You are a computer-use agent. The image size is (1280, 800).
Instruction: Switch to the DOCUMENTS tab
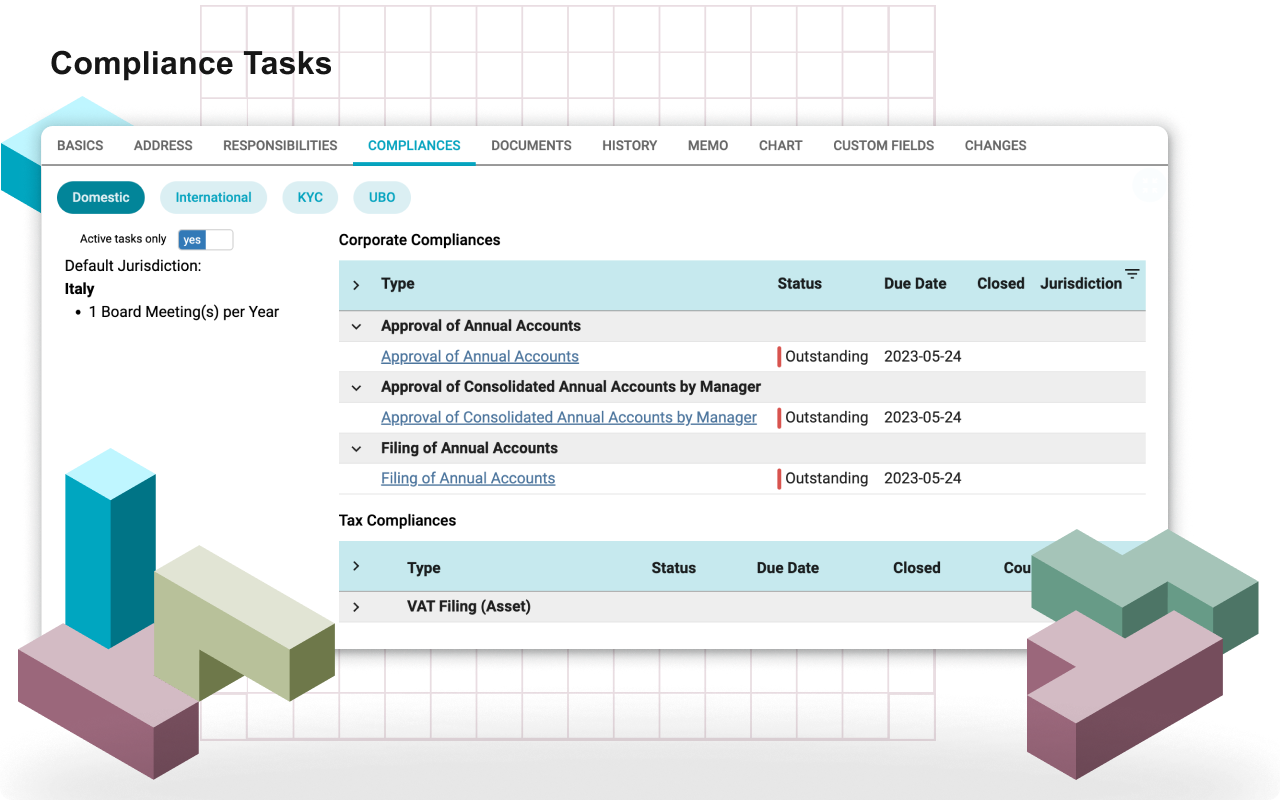pyautogui.click(x=531, y=145)
